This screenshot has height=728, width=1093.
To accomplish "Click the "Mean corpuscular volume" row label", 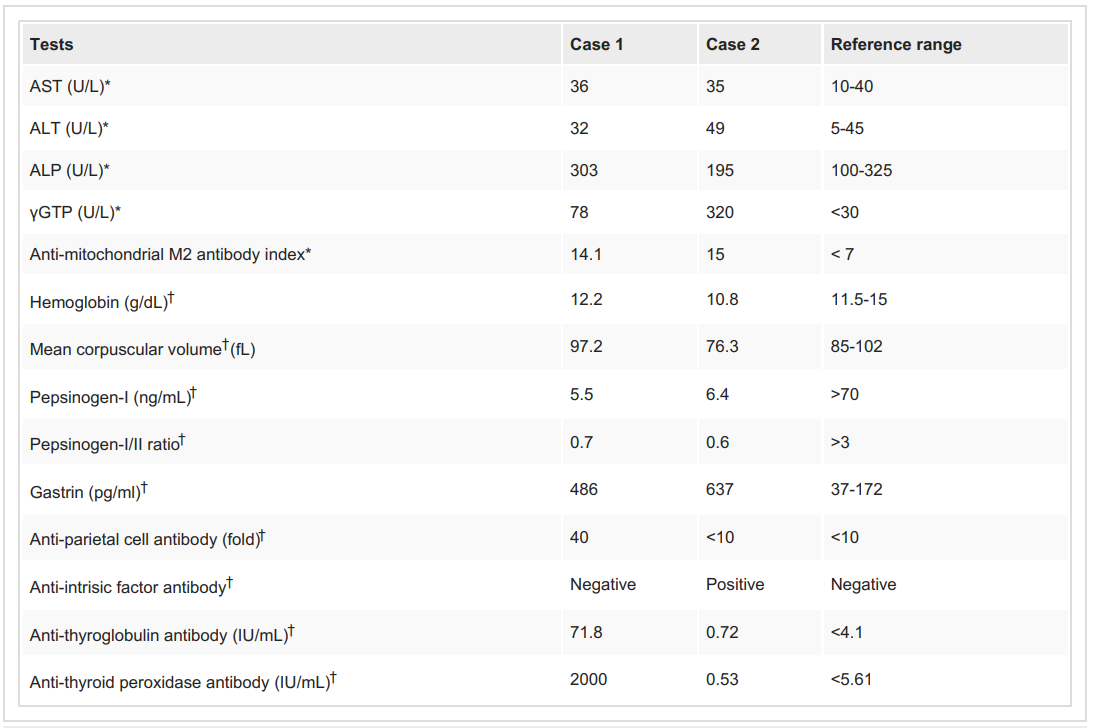I will click(142, 348).
